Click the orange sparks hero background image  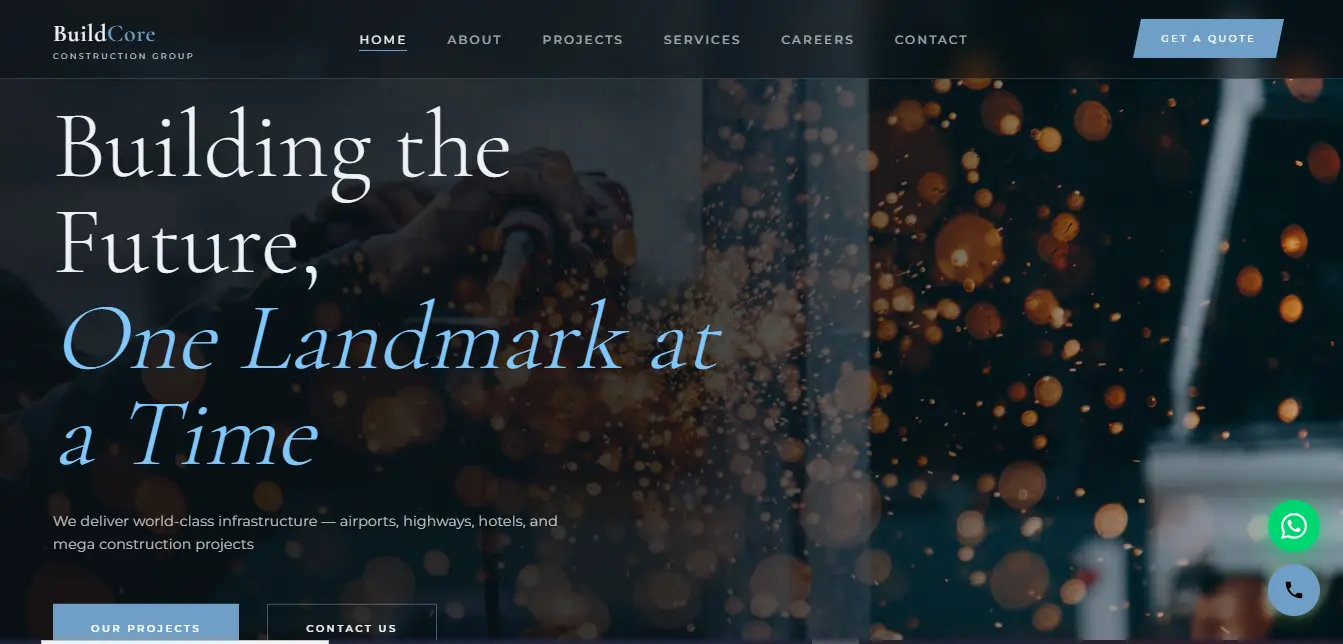pyautogui.click(x=1050, y=300)
